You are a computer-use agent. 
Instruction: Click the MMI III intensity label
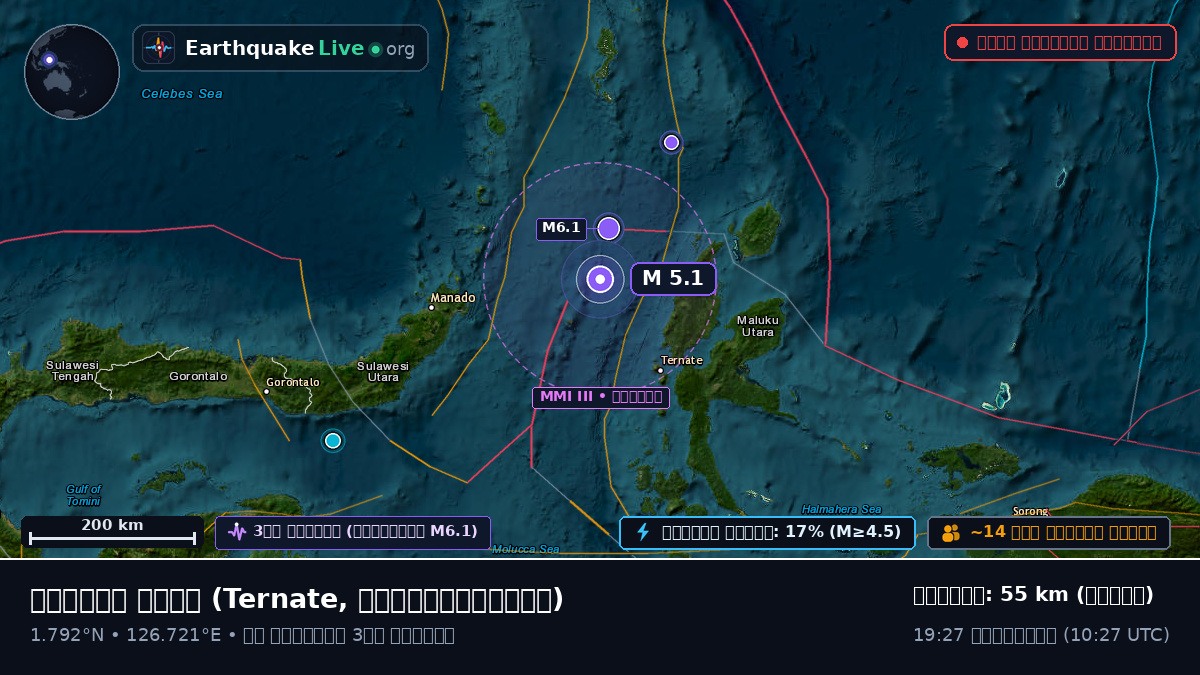point(600,397)
